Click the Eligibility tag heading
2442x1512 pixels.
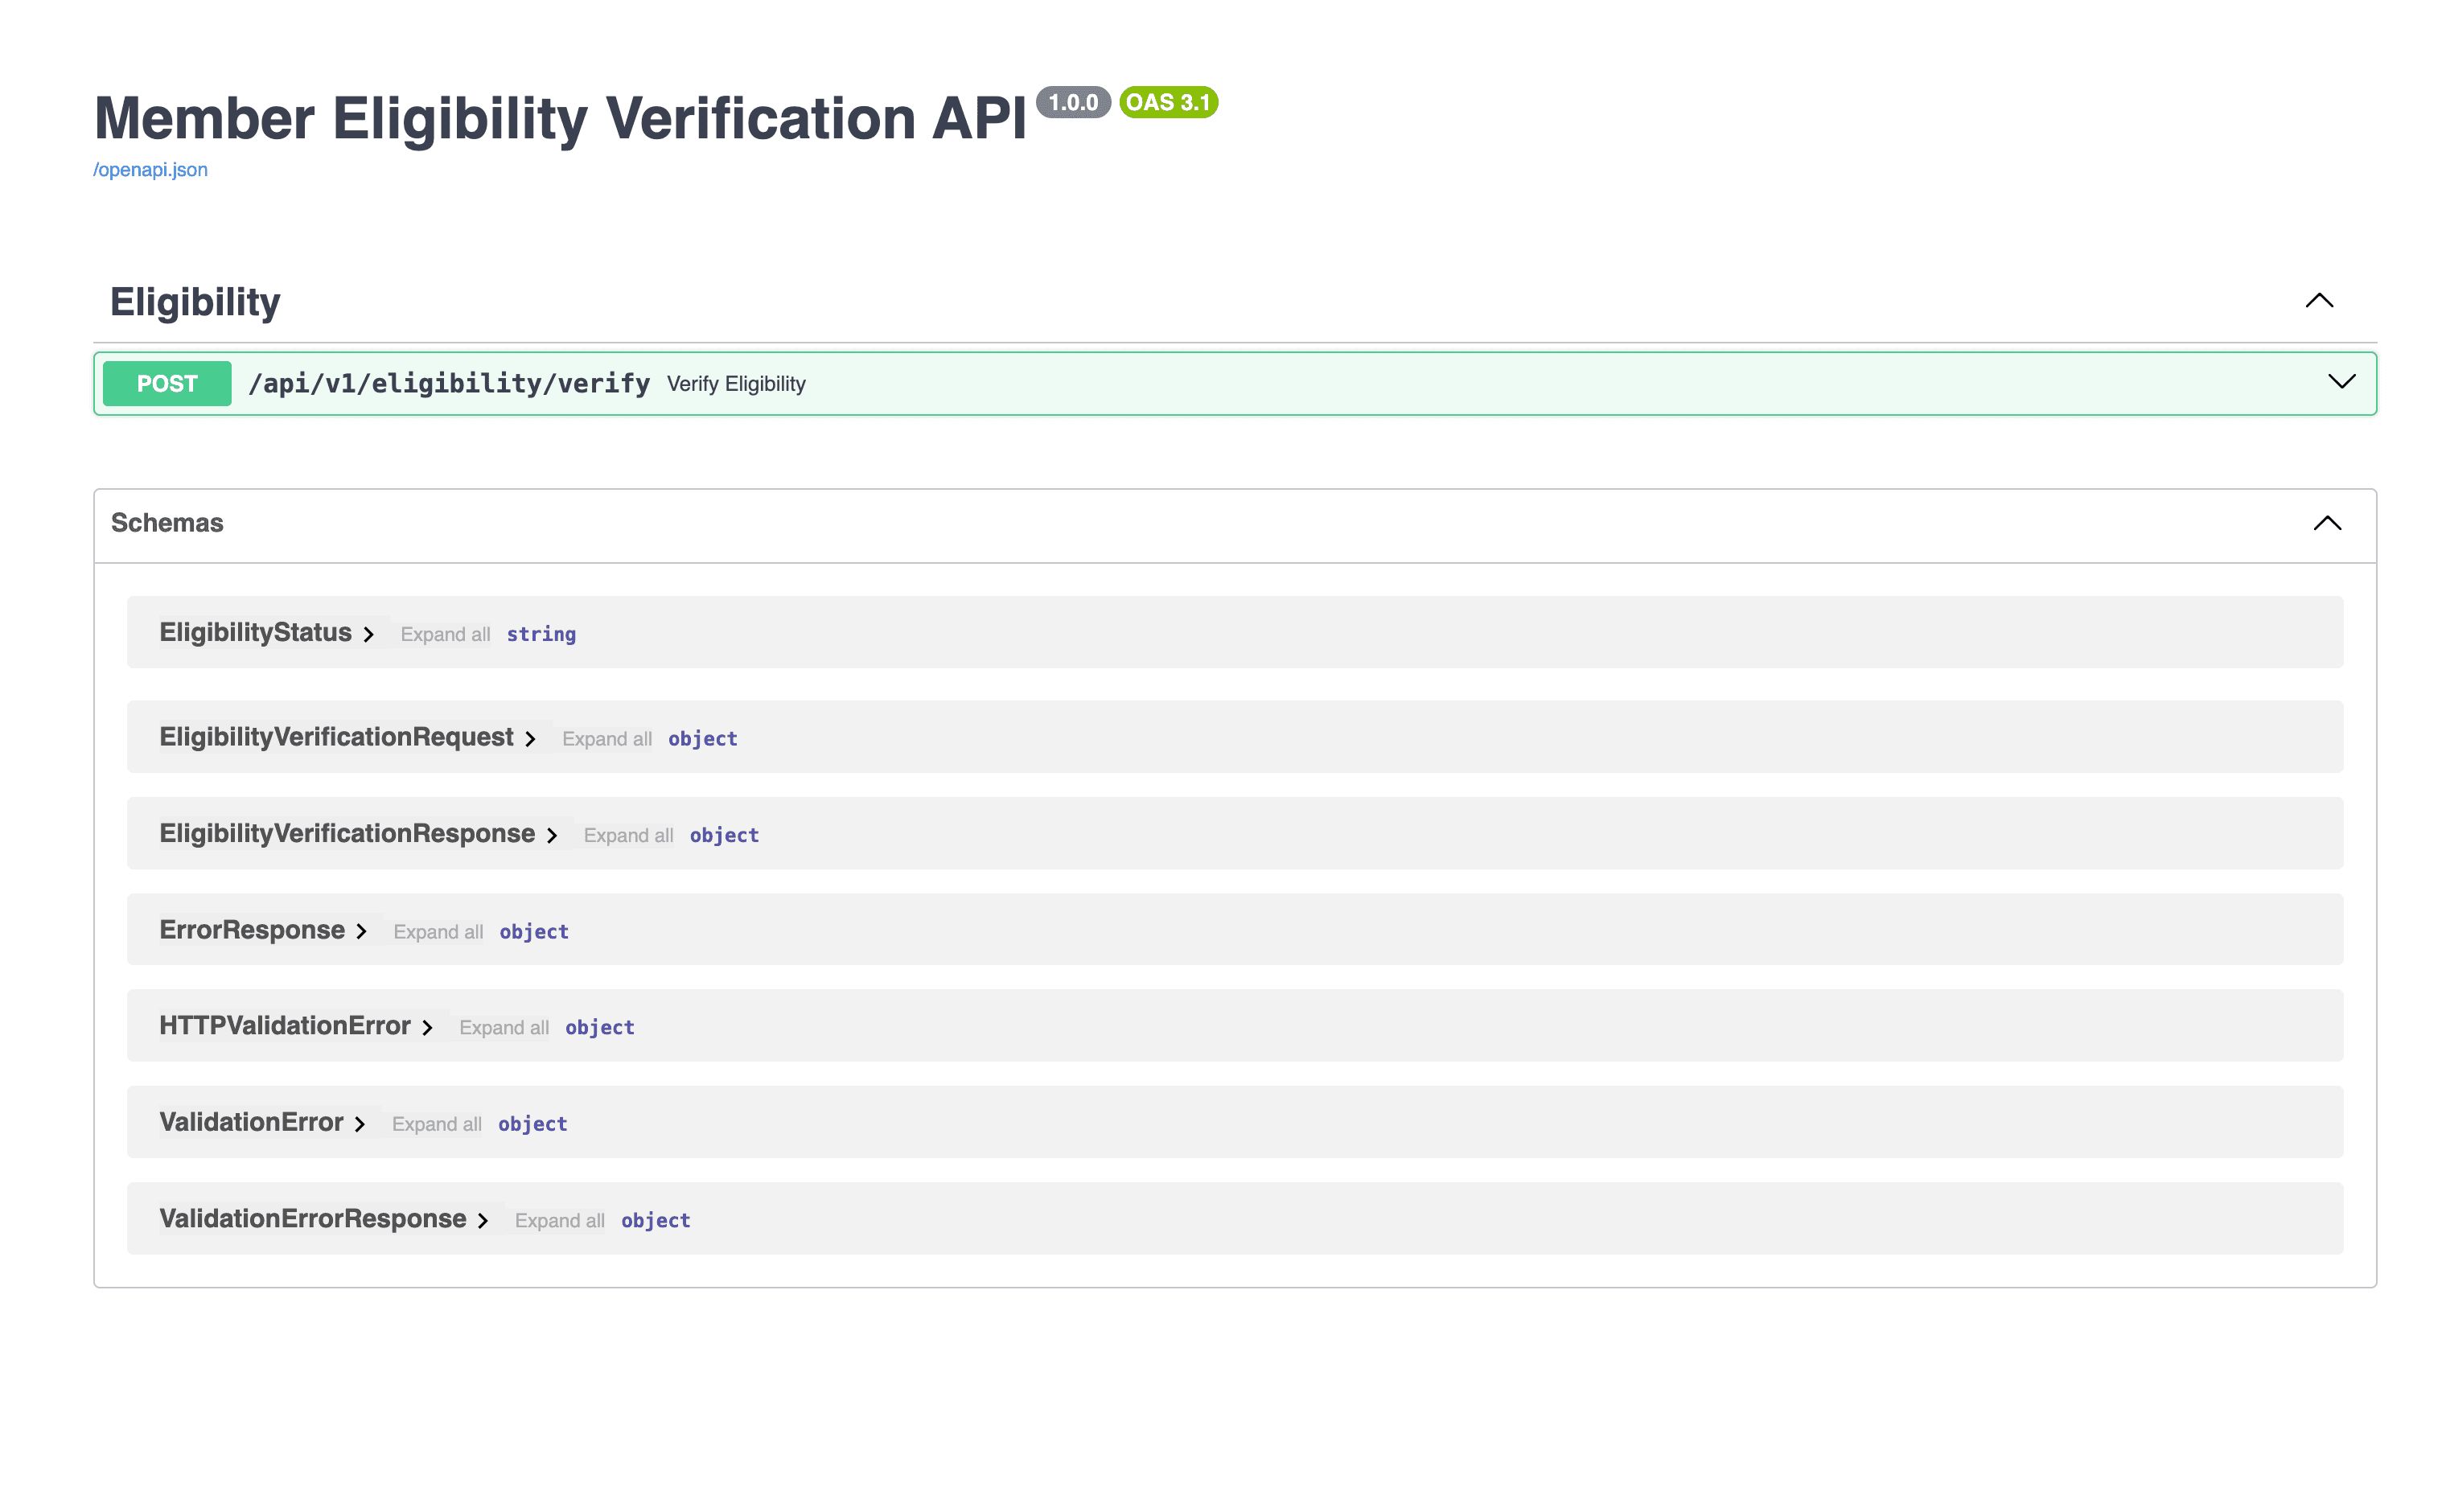click(x=195, y=302)
